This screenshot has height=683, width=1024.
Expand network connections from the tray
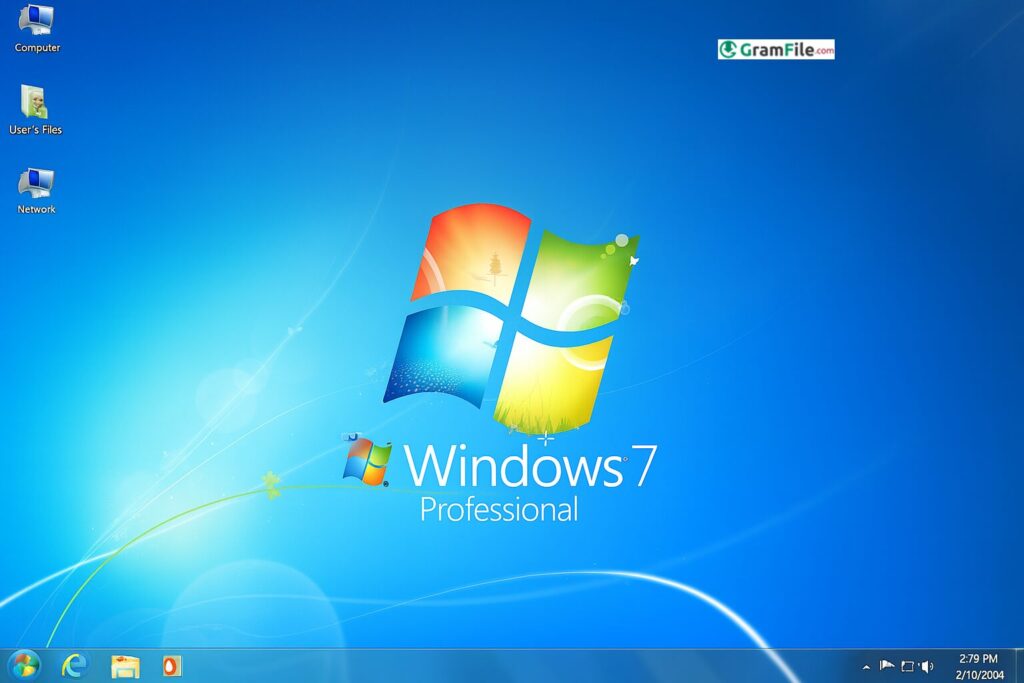(x=906, y=665)
